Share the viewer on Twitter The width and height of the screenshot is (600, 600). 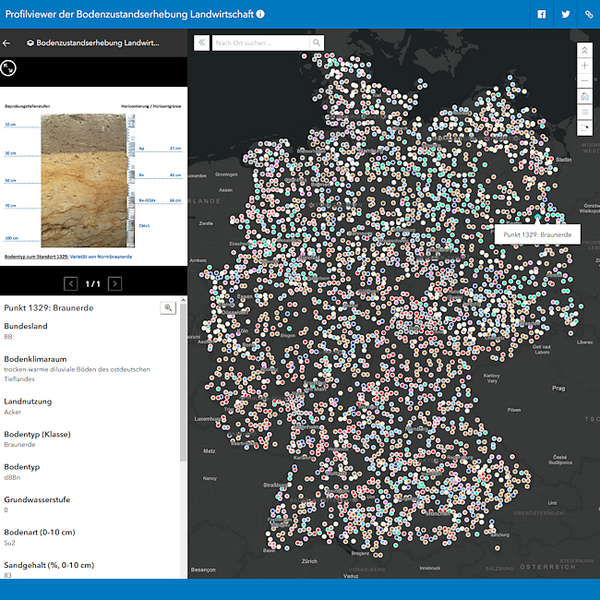pyautogui.click(x=565, y=14)
